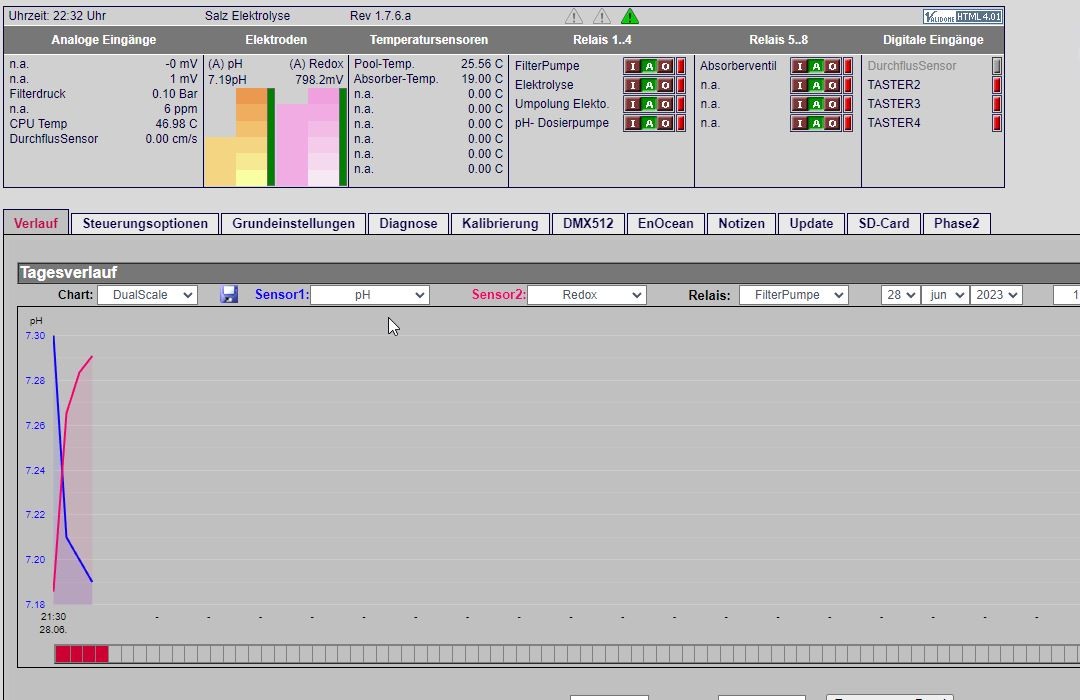Click the TASTER4 red indicator

point(997,123)
